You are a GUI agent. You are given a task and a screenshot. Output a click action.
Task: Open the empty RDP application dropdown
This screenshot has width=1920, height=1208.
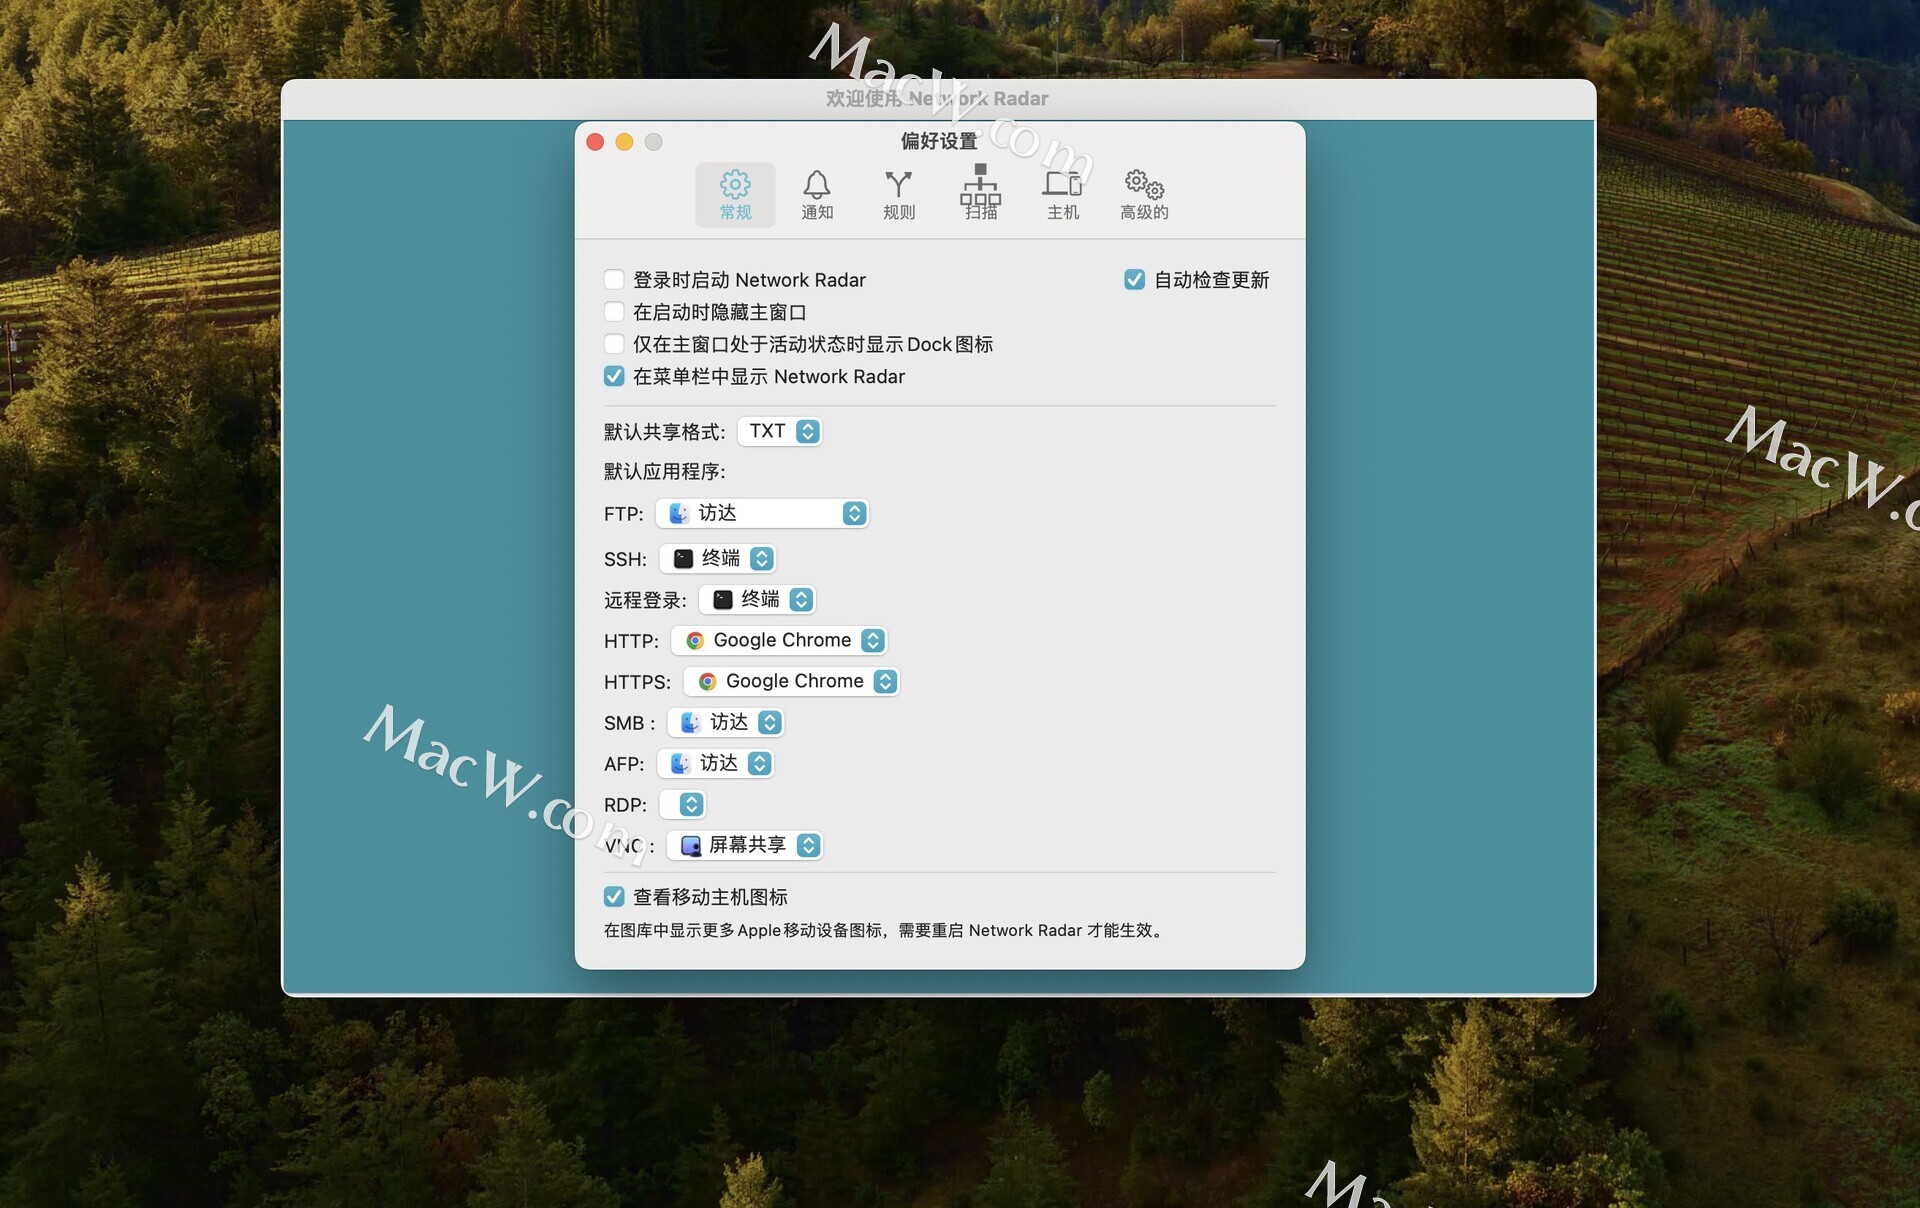point(683,804)
